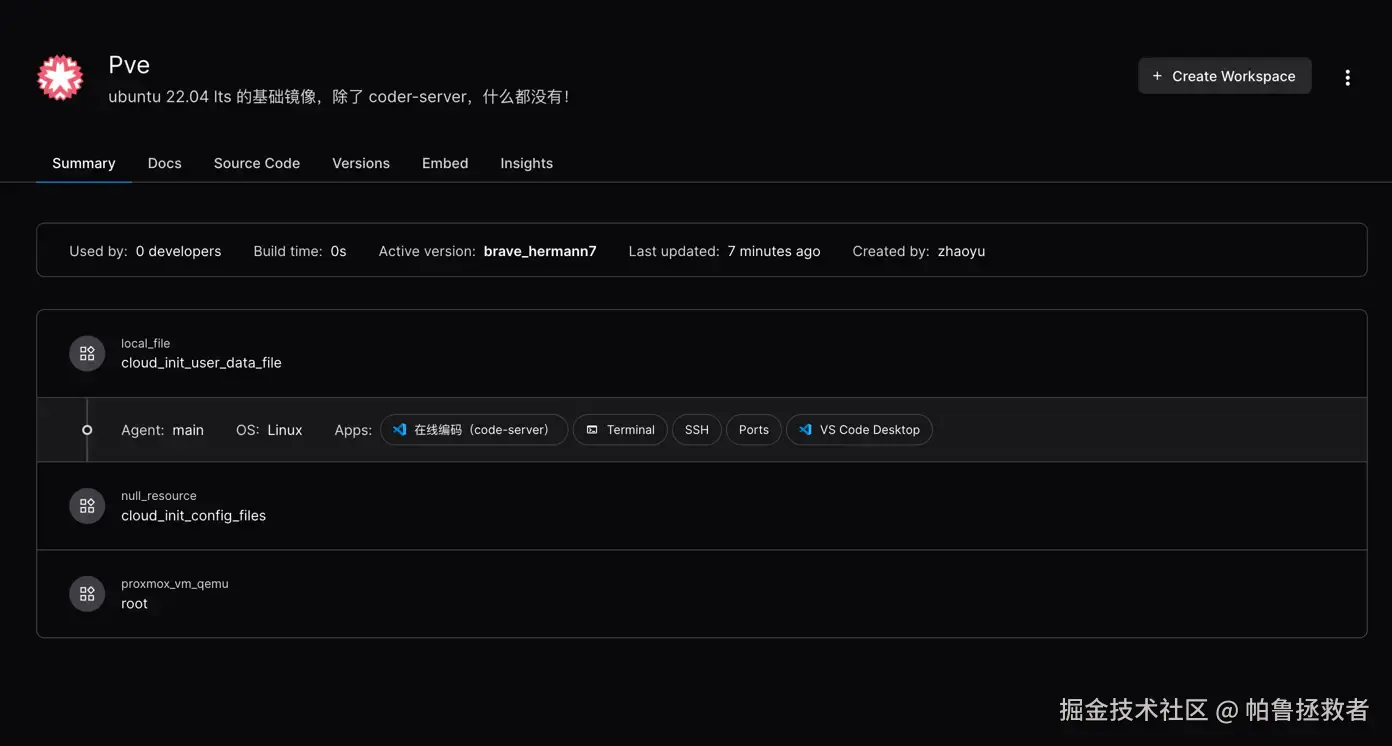Click Last updated 7 minutes ago text
This screenshot has height=746, width=1392.
click(x=724, y=251)
